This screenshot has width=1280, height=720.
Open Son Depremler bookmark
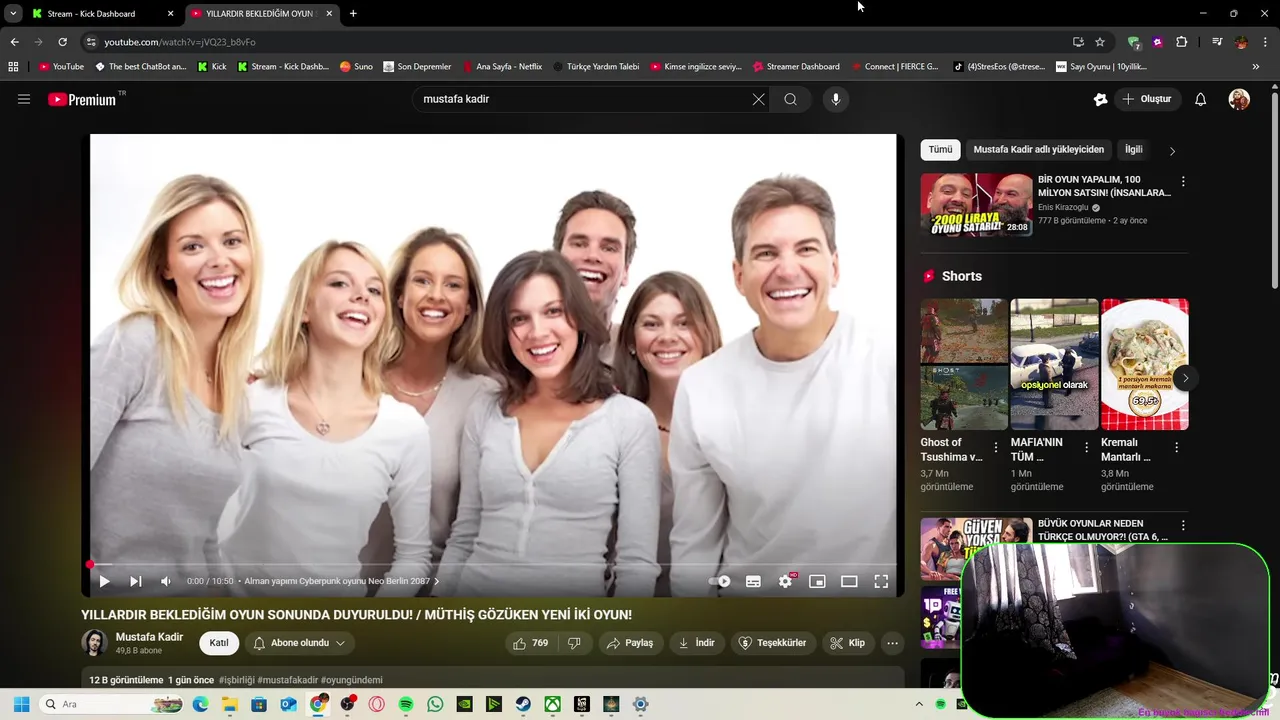tap(417, 67)
